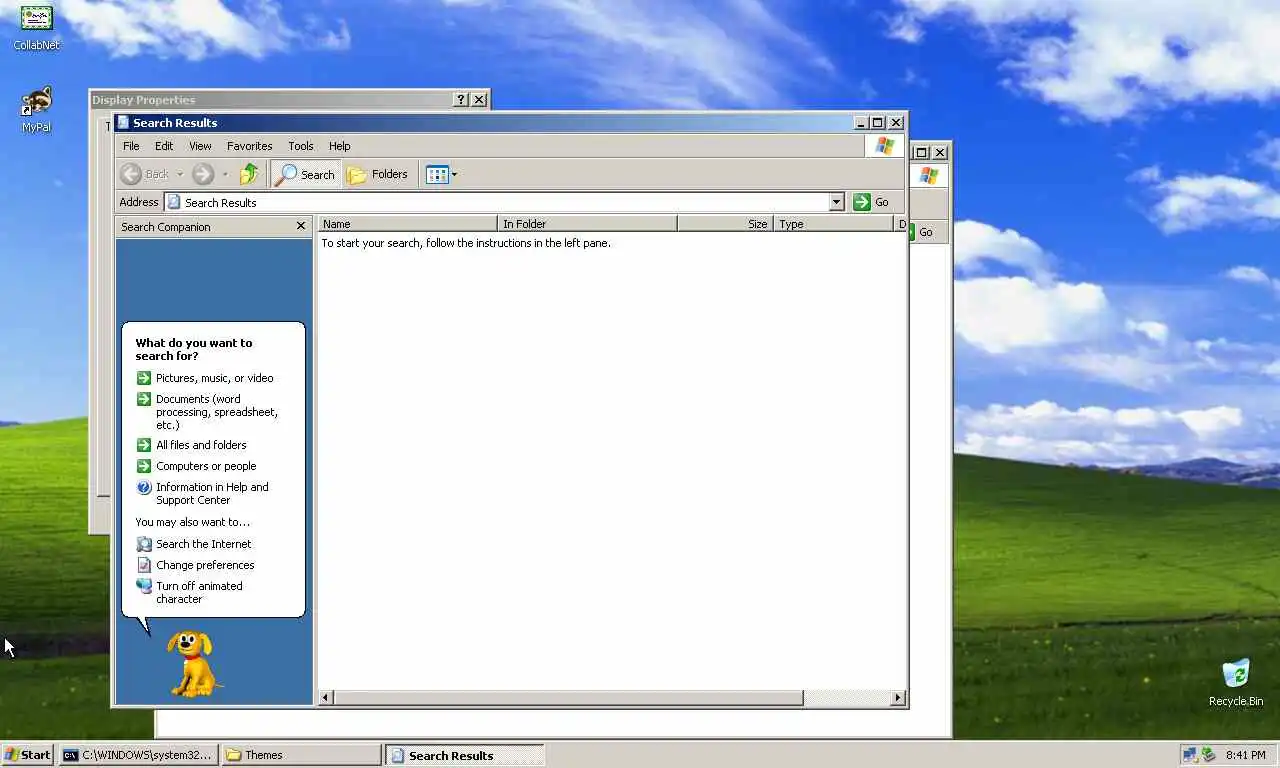The height and width of the screenshot is (768, 1280).
Task: Click help icon beside Information in Help
Action: pyautogui.click(x=144, y=487)
